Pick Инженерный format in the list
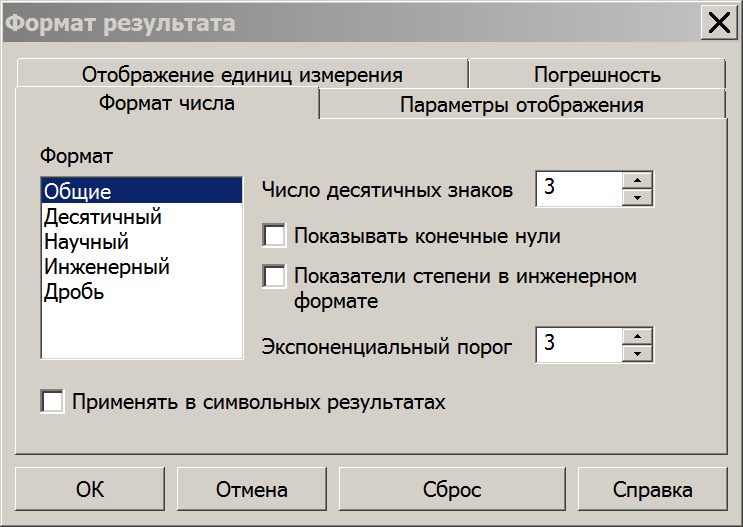743x527 pixels. [142, 267]
